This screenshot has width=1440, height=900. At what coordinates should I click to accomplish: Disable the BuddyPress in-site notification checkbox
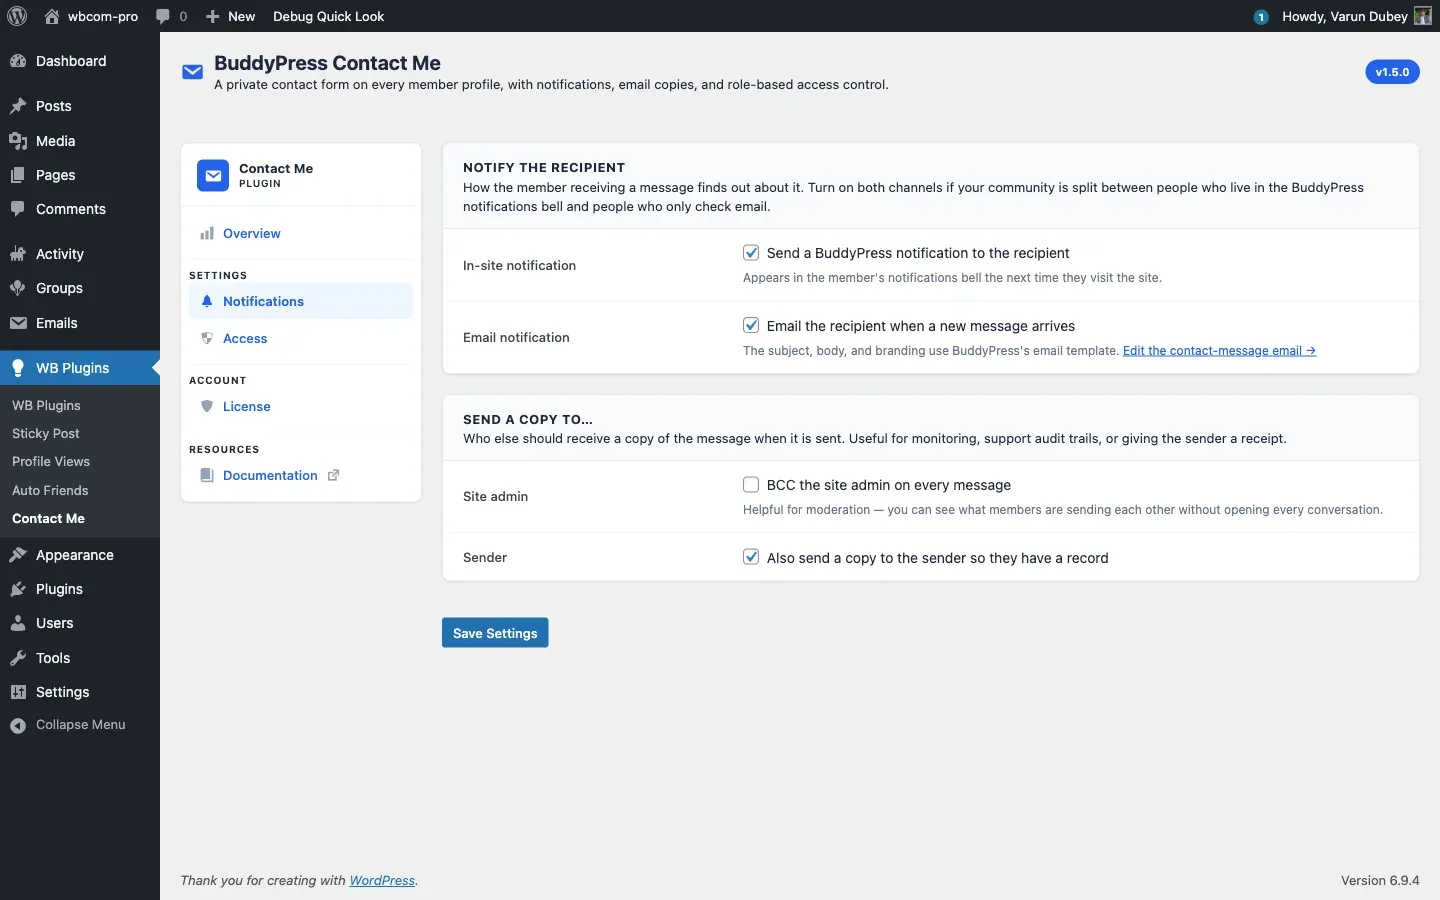point(751,253)
